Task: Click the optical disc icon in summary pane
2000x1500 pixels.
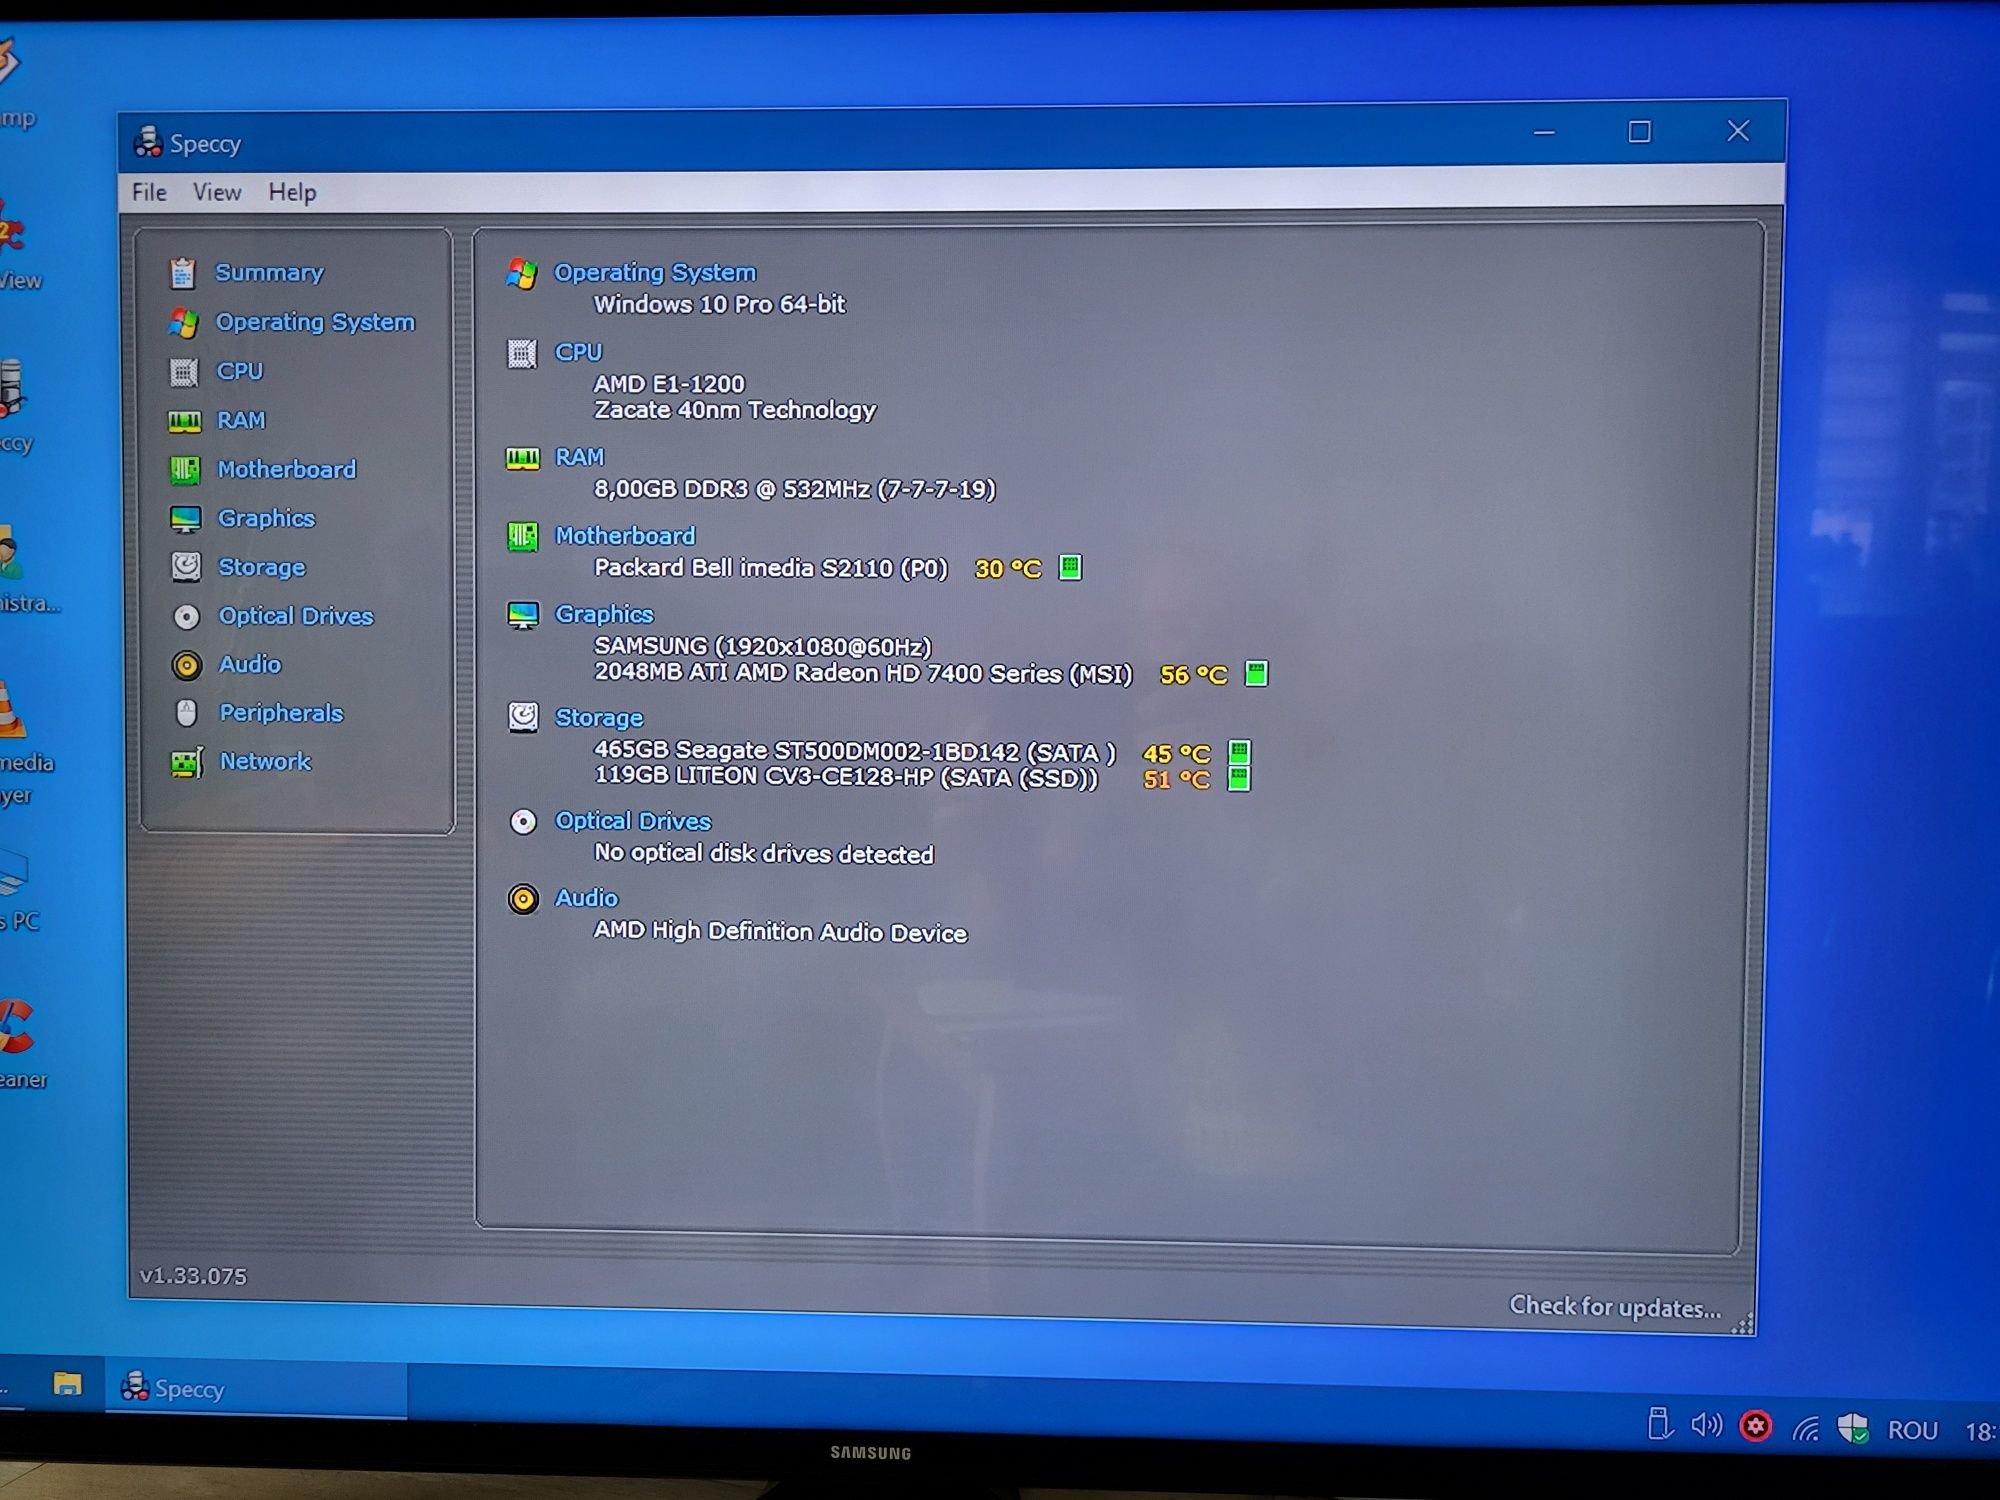Action: [523, 822]
